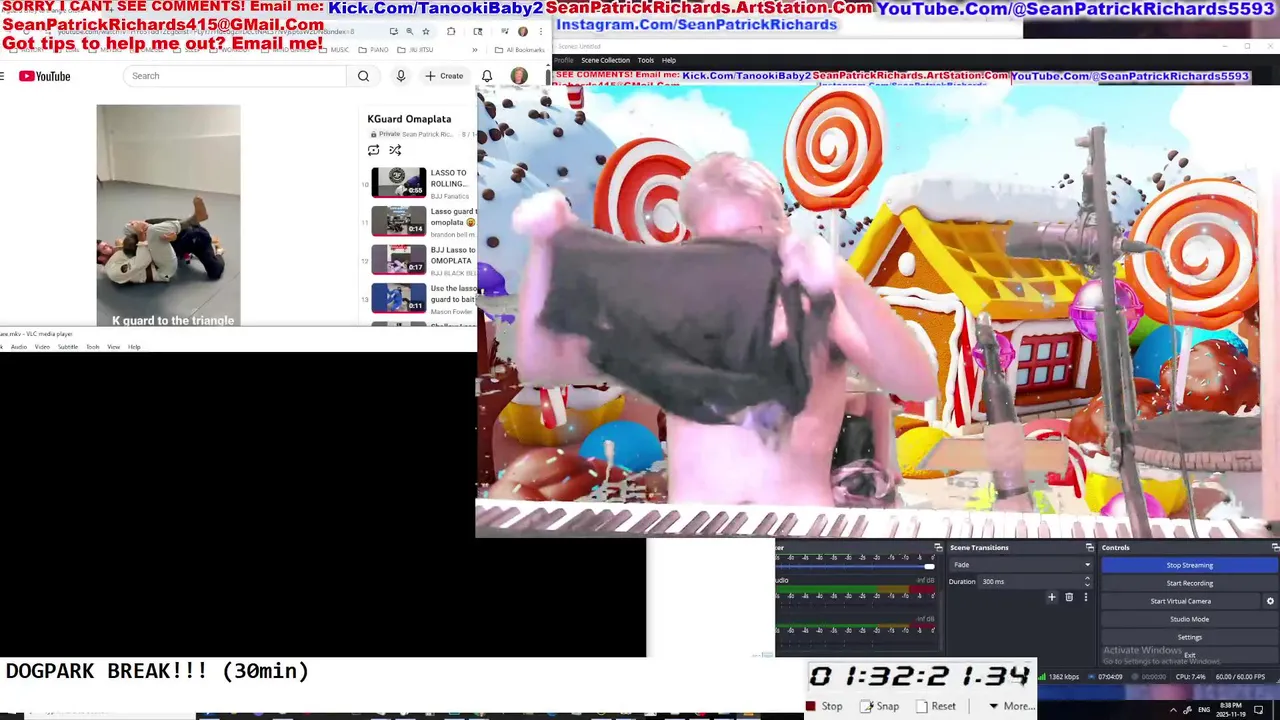Open the YouTube account avatar menu
This screenshot has width=1280, height=720.
point(519,76)
